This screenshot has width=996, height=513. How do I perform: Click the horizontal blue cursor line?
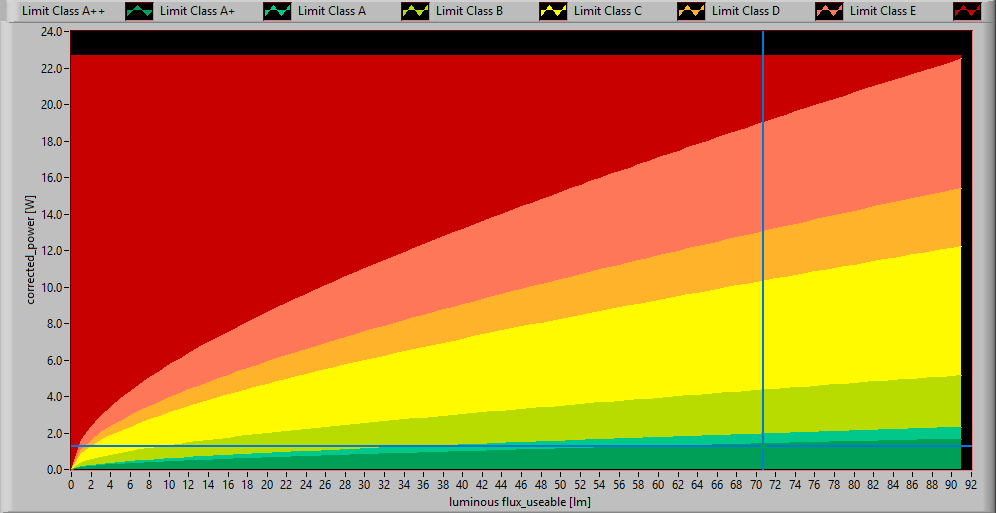[400, 446]
